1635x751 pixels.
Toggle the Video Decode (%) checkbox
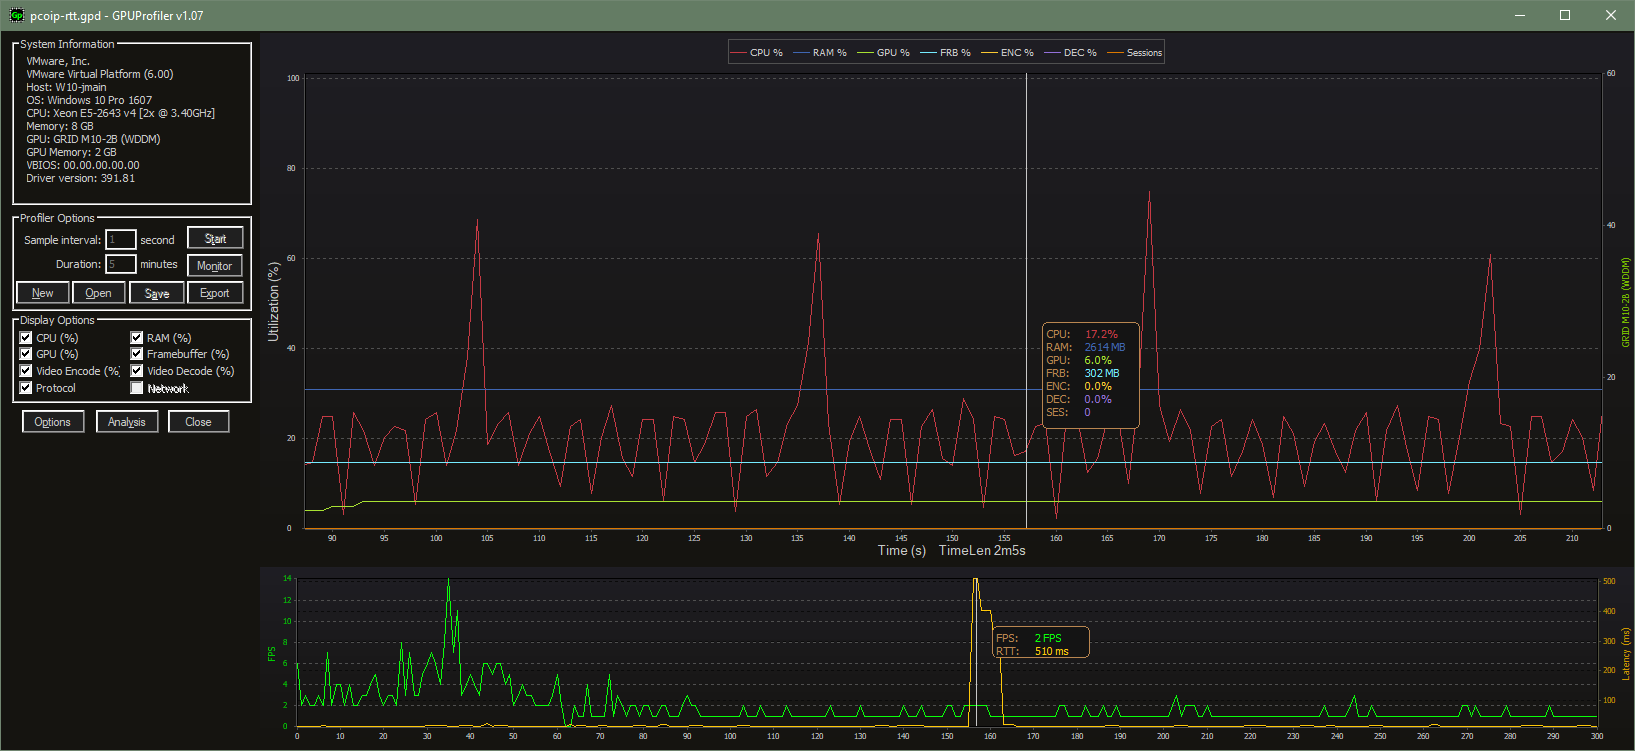[137, 371]
